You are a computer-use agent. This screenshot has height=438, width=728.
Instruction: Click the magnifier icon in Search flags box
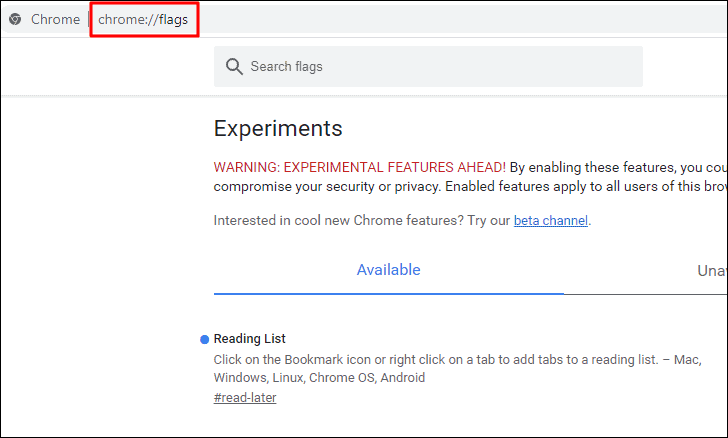click(234, 66)
